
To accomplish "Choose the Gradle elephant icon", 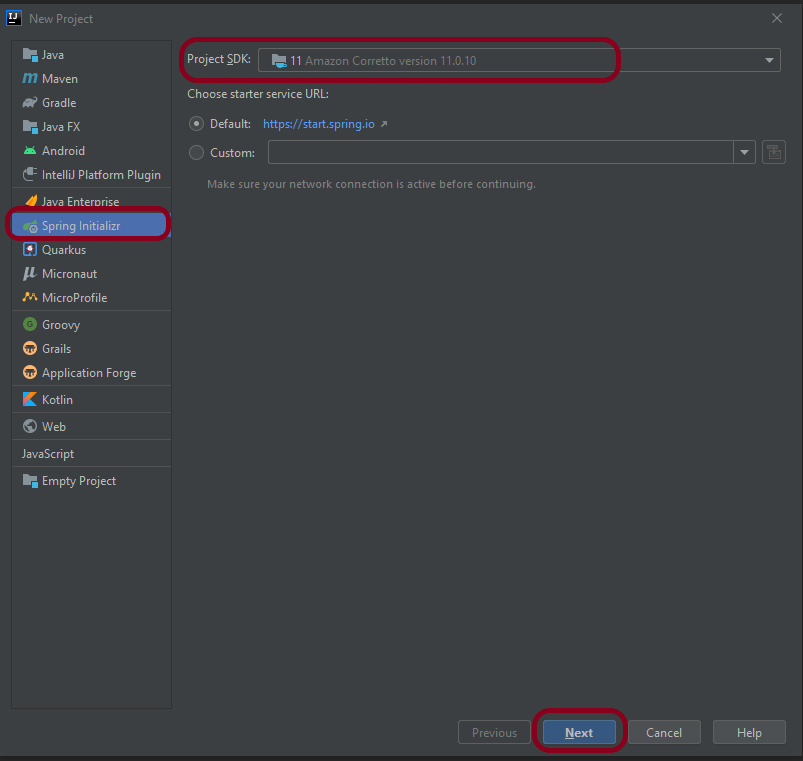I will (x=30, y=103).
